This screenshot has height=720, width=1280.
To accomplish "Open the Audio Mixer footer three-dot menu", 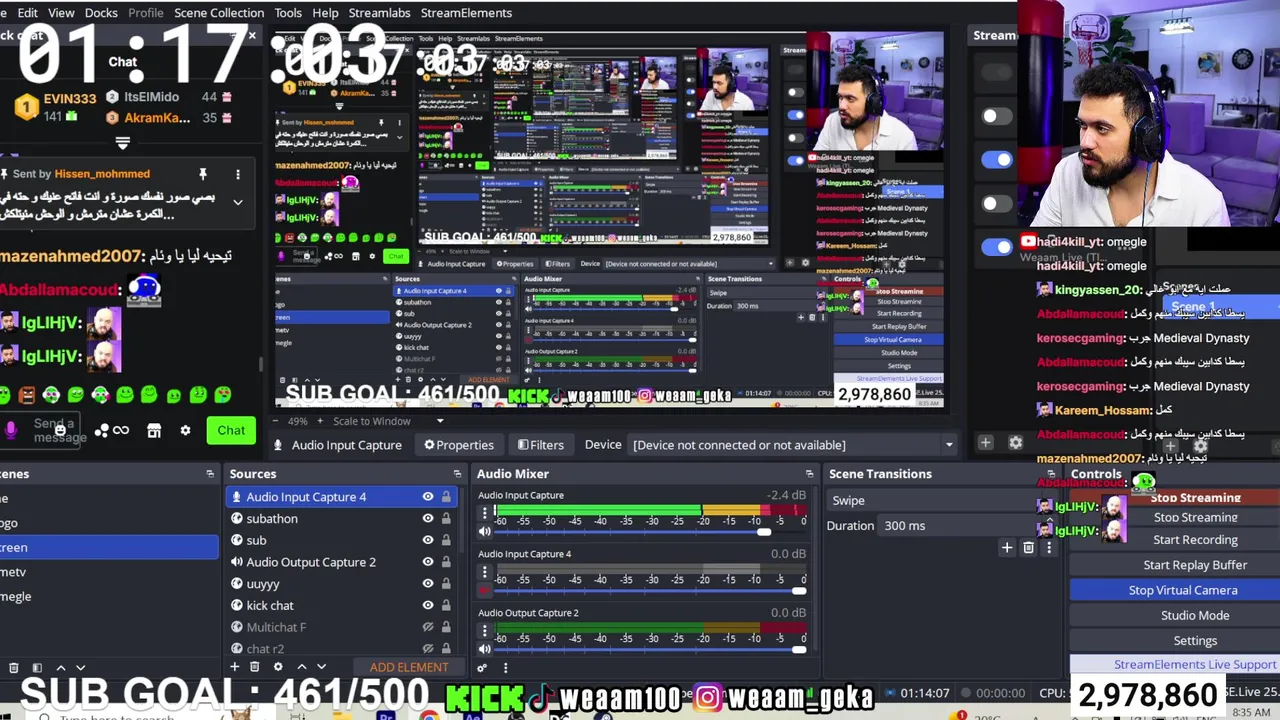I will coord(505,667).
